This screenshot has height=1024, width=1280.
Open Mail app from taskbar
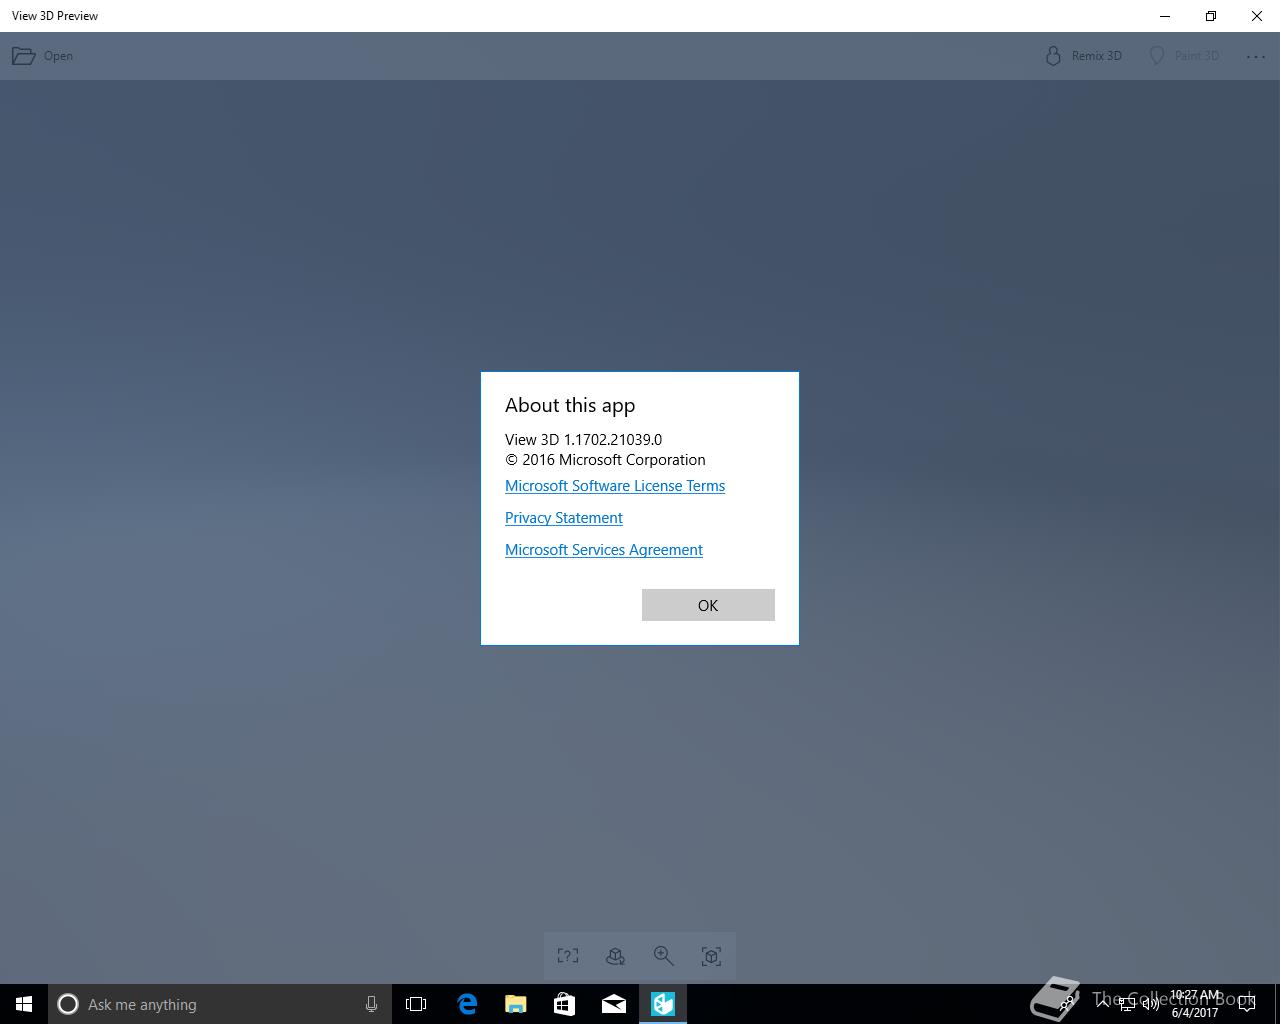[x=614, y=1004]
